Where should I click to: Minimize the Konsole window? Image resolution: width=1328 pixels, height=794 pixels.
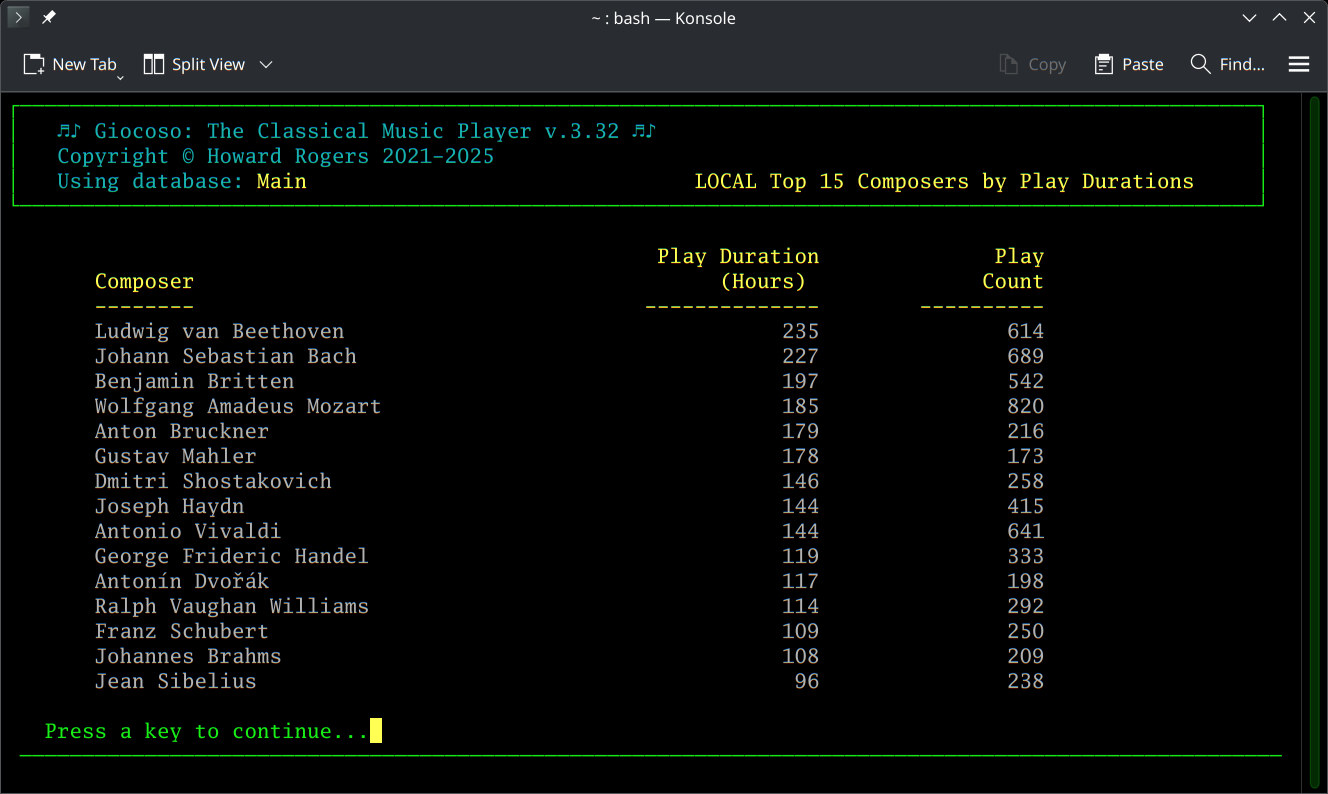[1249, 18]
